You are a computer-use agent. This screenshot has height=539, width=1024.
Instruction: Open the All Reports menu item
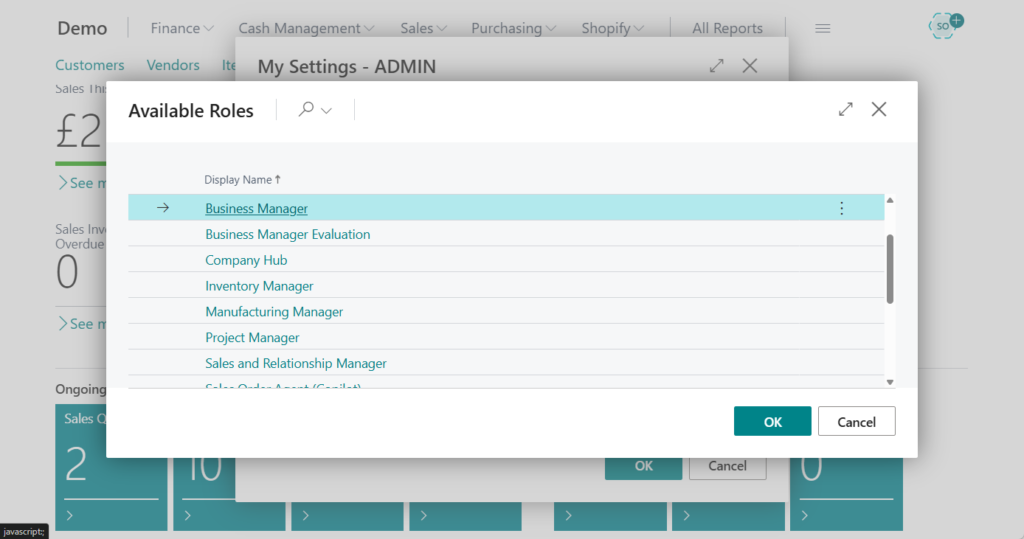tap(727, 28)
